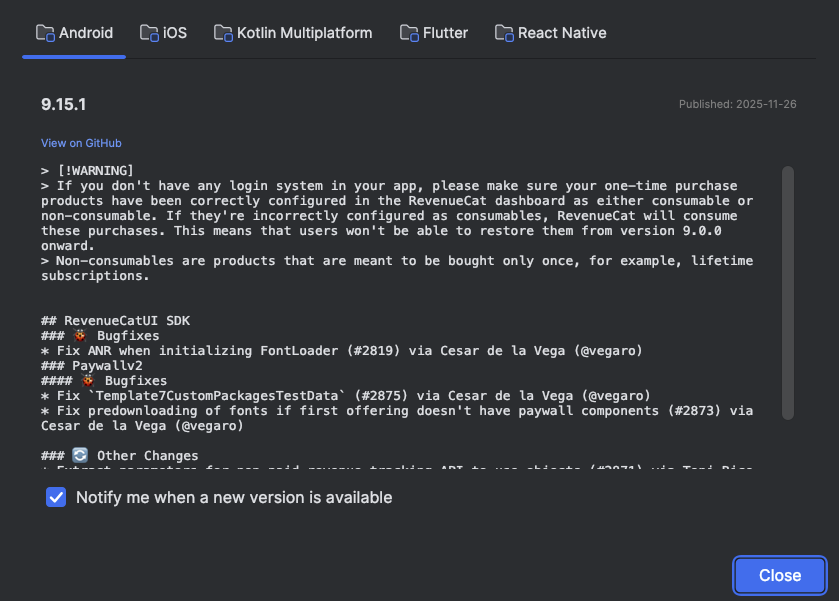This screenshot has width=839, height=601.
Task: Uncheck the new version notification checkbox
Action: (x=56, y=497)
